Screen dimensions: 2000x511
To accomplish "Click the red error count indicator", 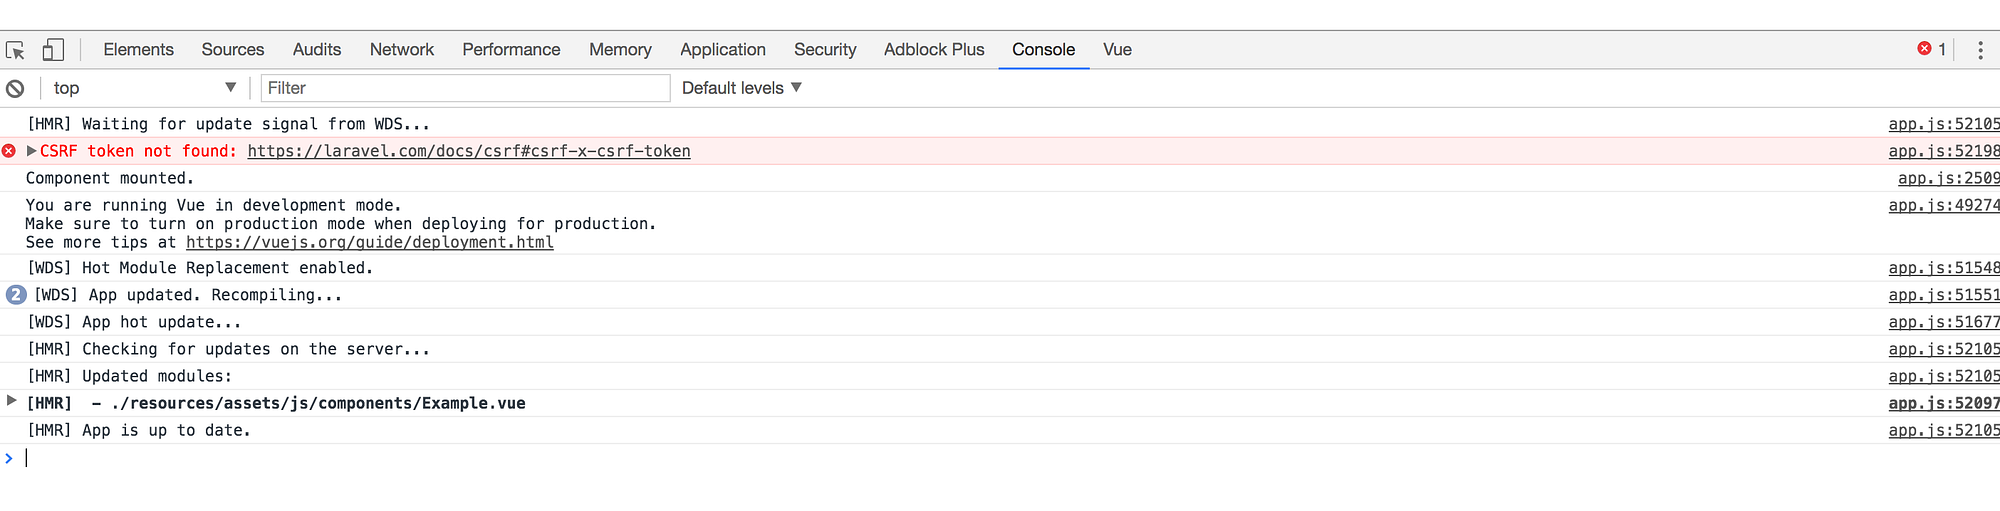I will point(1931,49).
